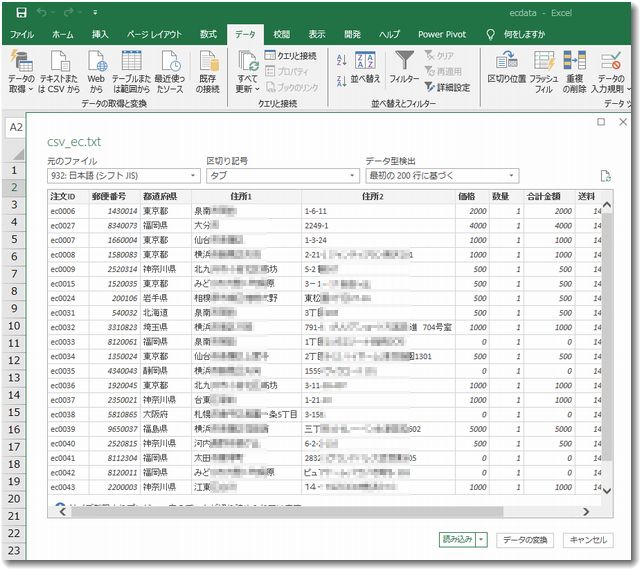Image resolution: width=640 pixels, height=569 pixels.
Task: Click 区切り位置 text-to-columns icon
Action: point(507,60)
